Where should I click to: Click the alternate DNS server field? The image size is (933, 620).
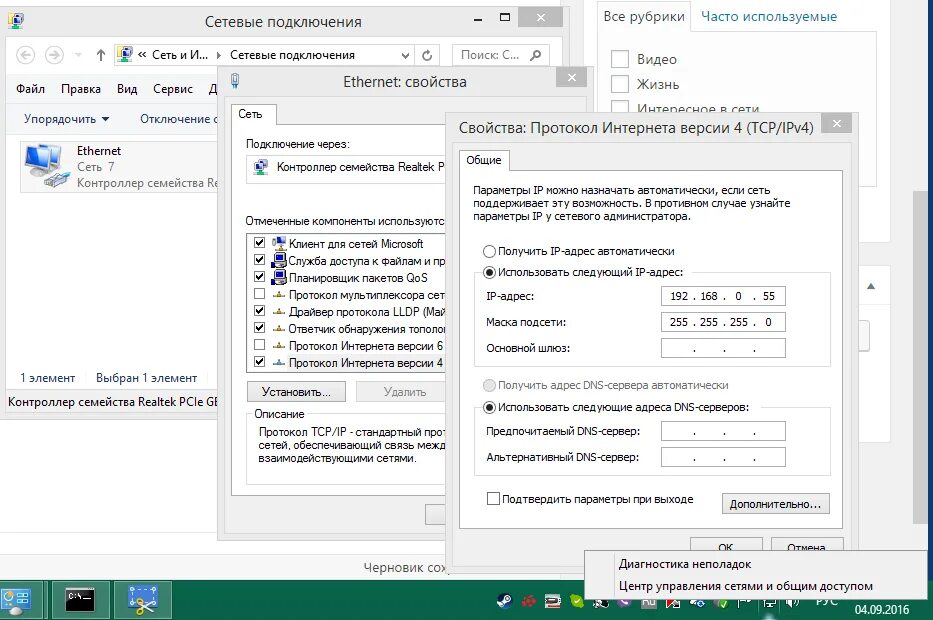723,457
